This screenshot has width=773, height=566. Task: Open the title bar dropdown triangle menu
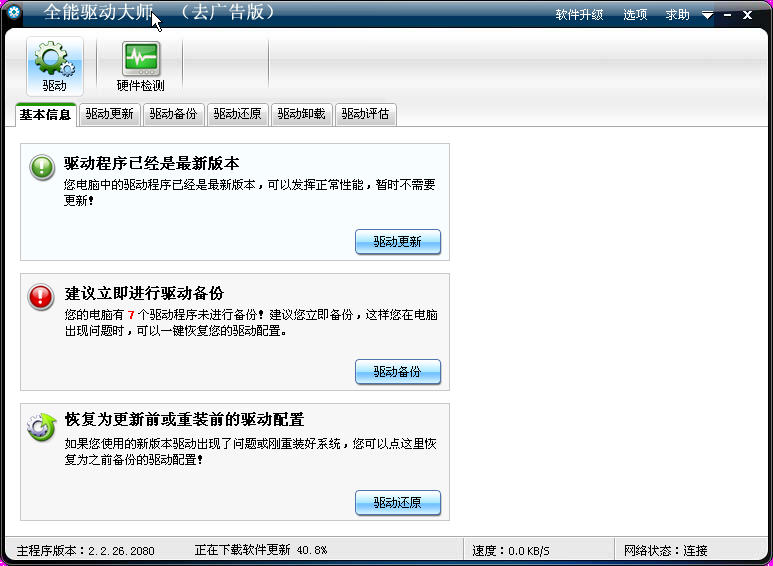pyautogui.click(x=707, y=15)
